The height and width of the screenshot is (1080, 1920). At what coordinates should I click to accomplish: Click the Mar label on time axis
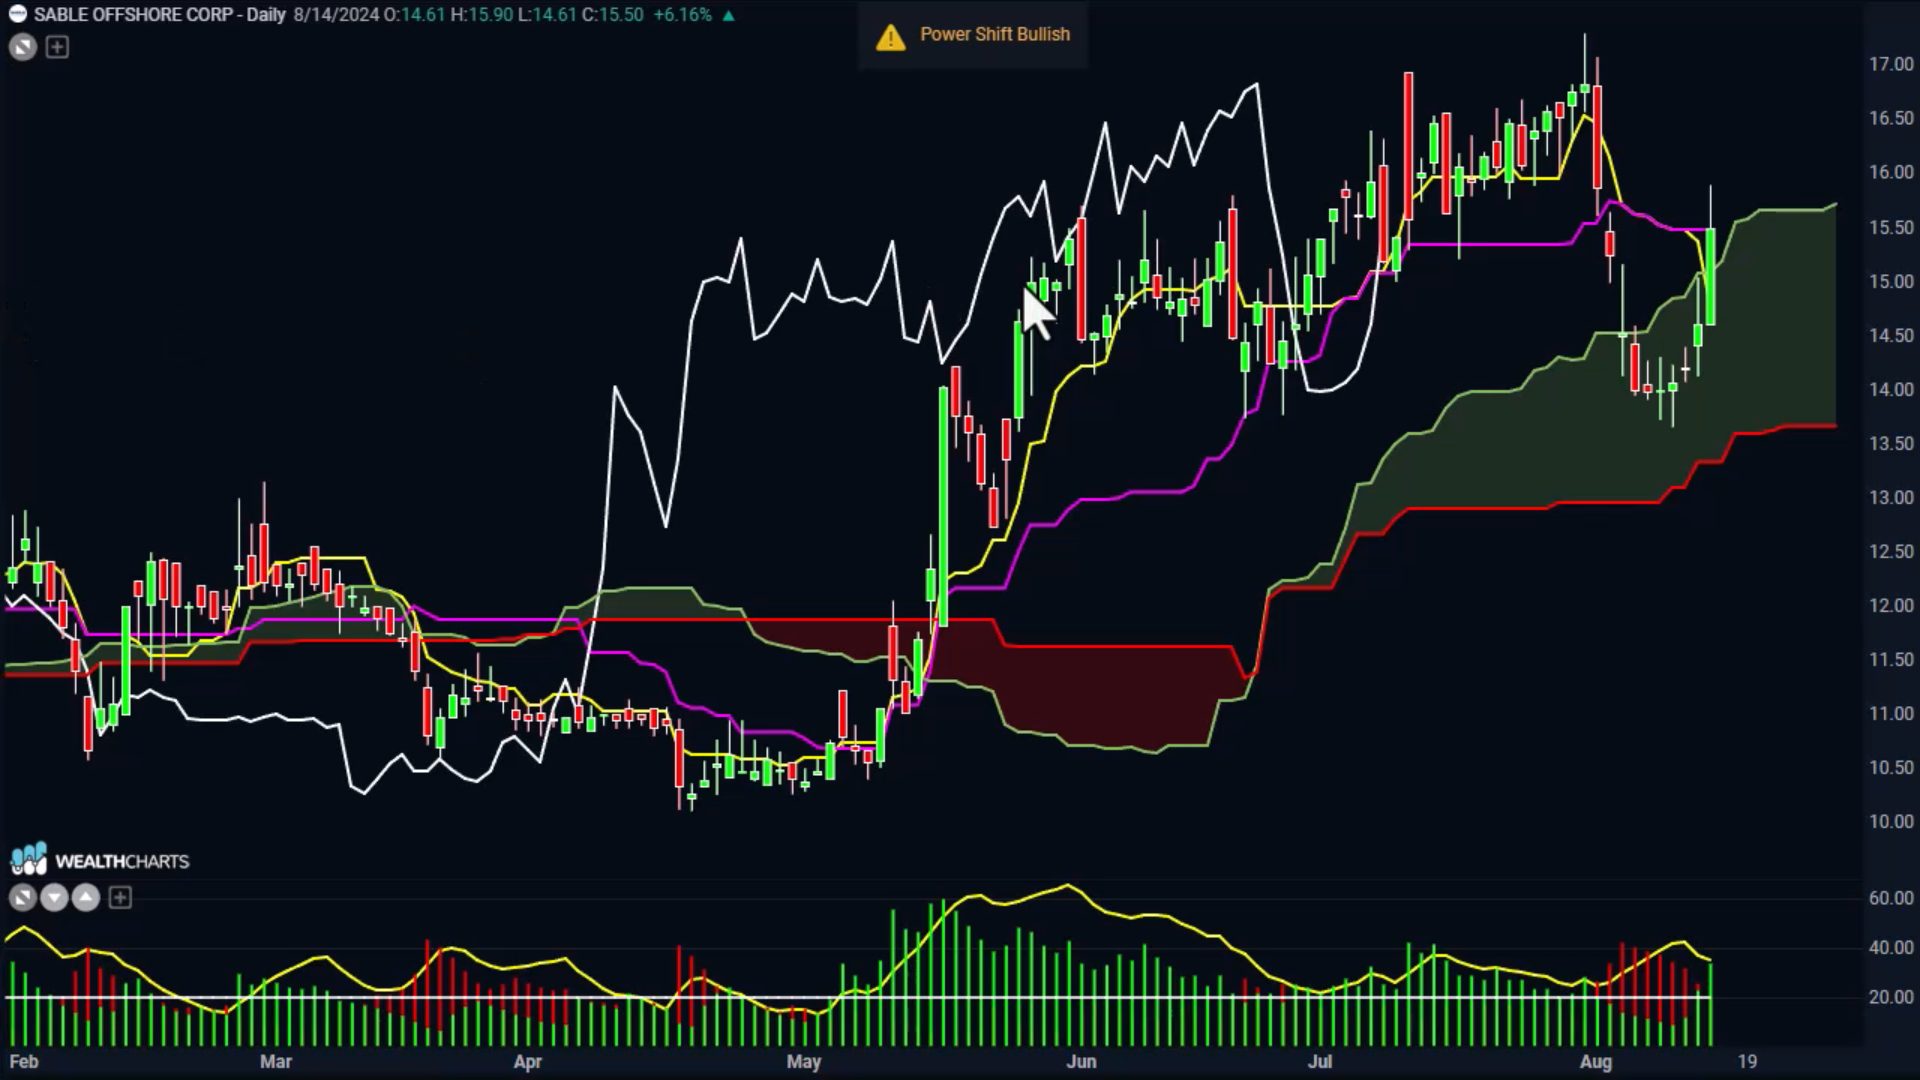276,1062
